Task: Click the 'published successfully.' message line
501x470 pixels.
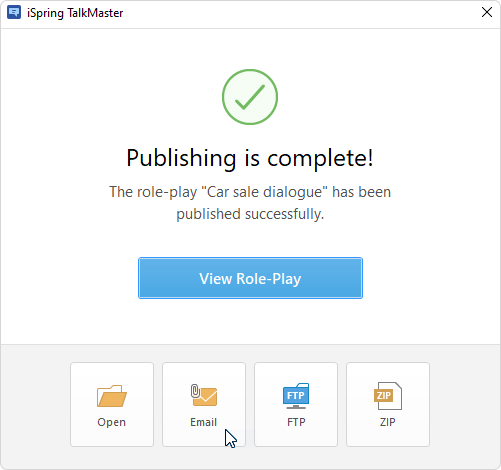Action: (250, 214)
